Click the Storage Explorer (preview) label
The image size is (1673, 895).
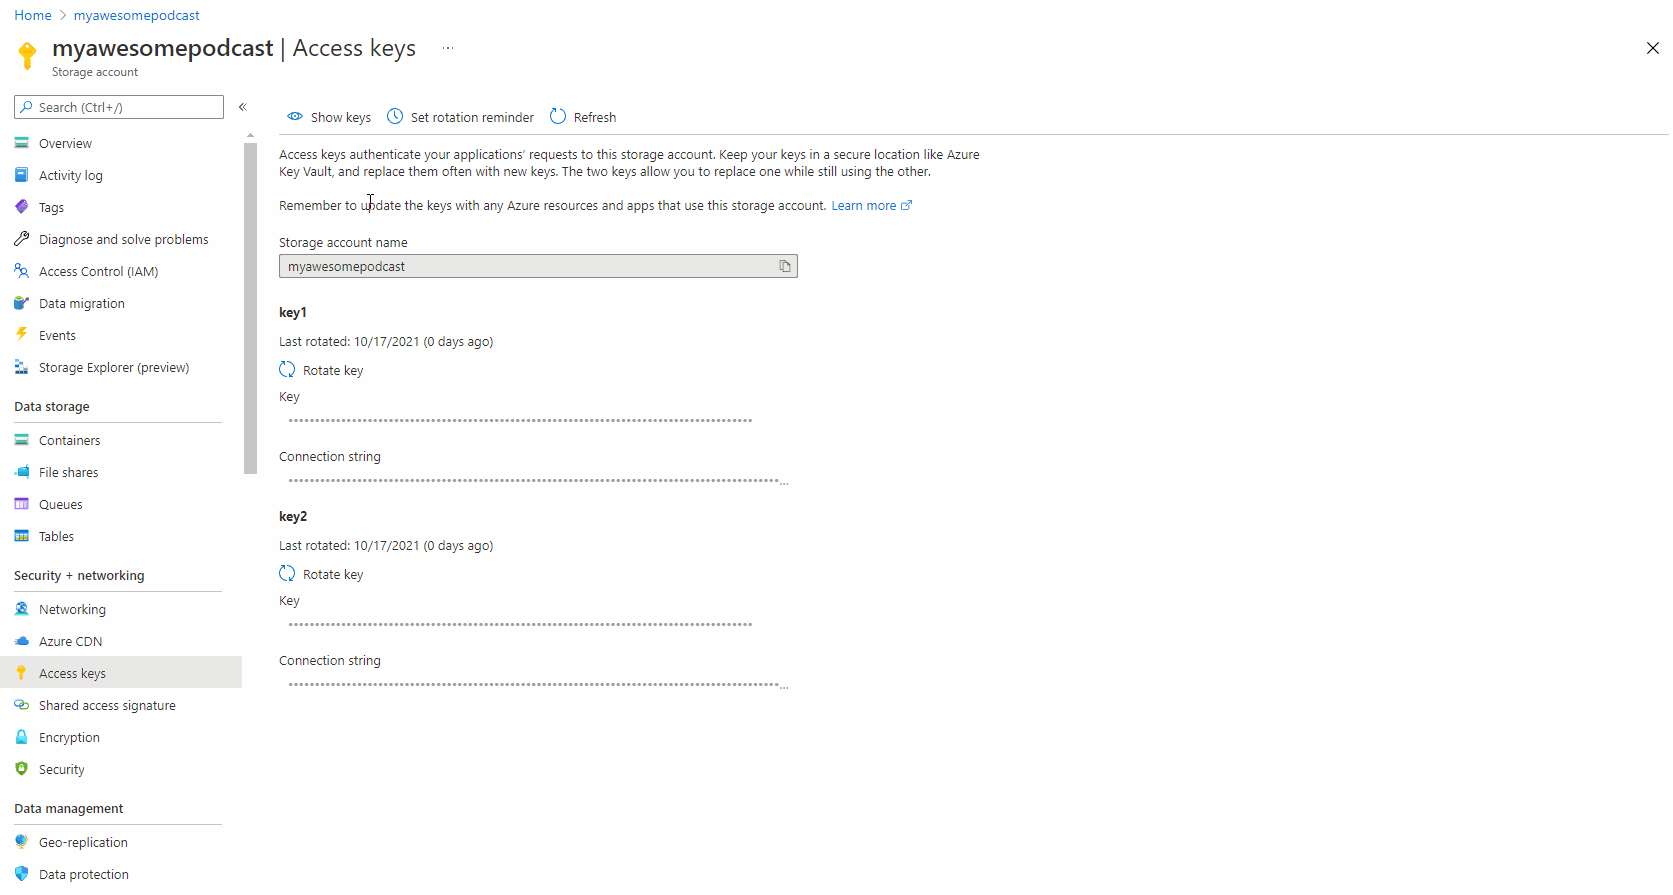coord(114,367)
